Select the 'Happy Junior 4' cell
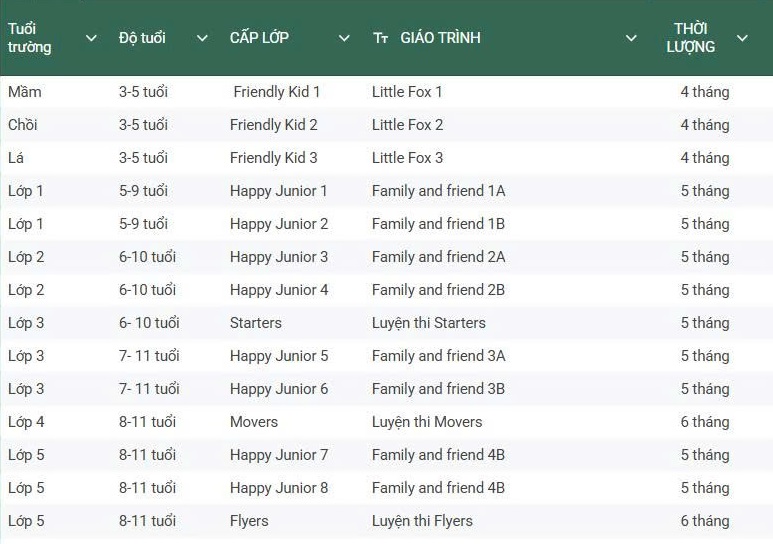The width and height of the screenshot is (773, 544). click(x=279, y=290)
